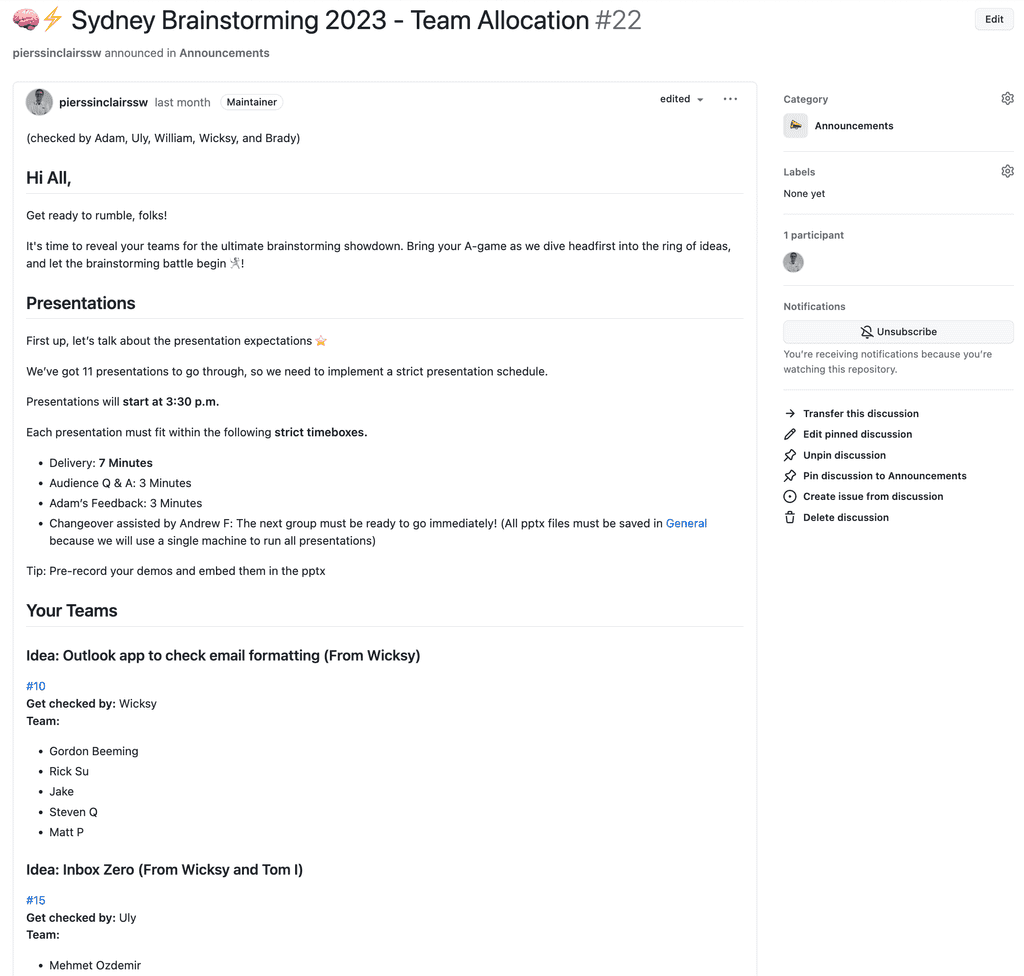Click the Delete discussion trash icon
The image size is (1024, 976).
(x=789, y=517)
